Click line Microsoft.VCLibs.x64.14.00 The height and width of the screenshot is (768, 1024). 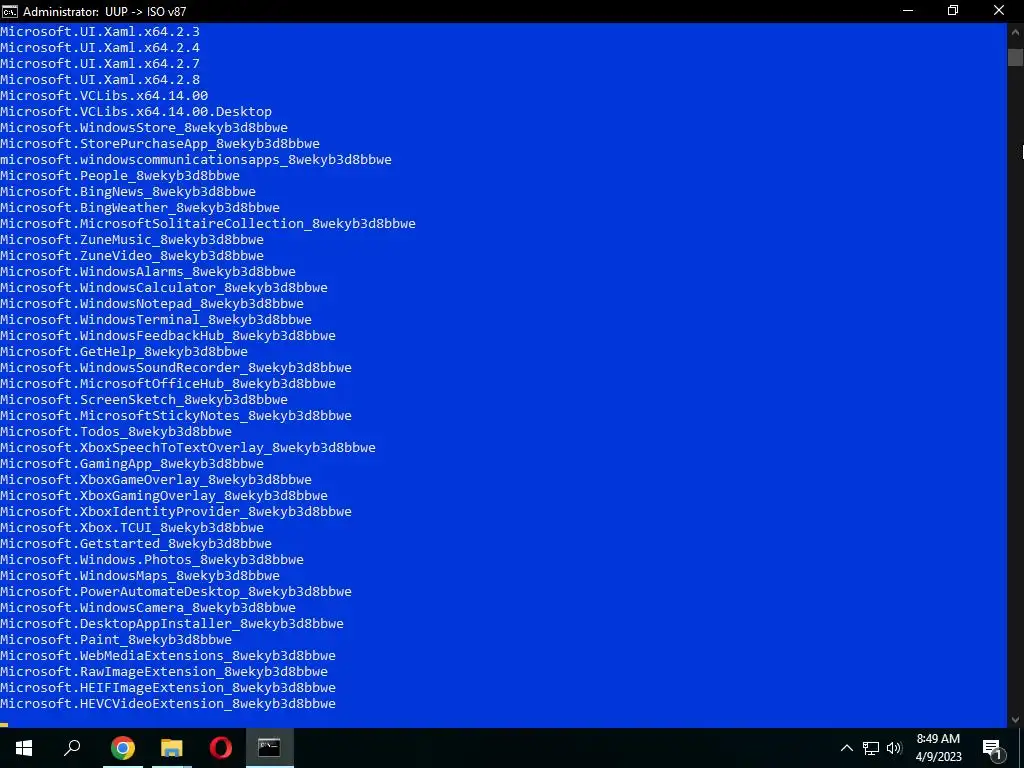coord(104,95)
